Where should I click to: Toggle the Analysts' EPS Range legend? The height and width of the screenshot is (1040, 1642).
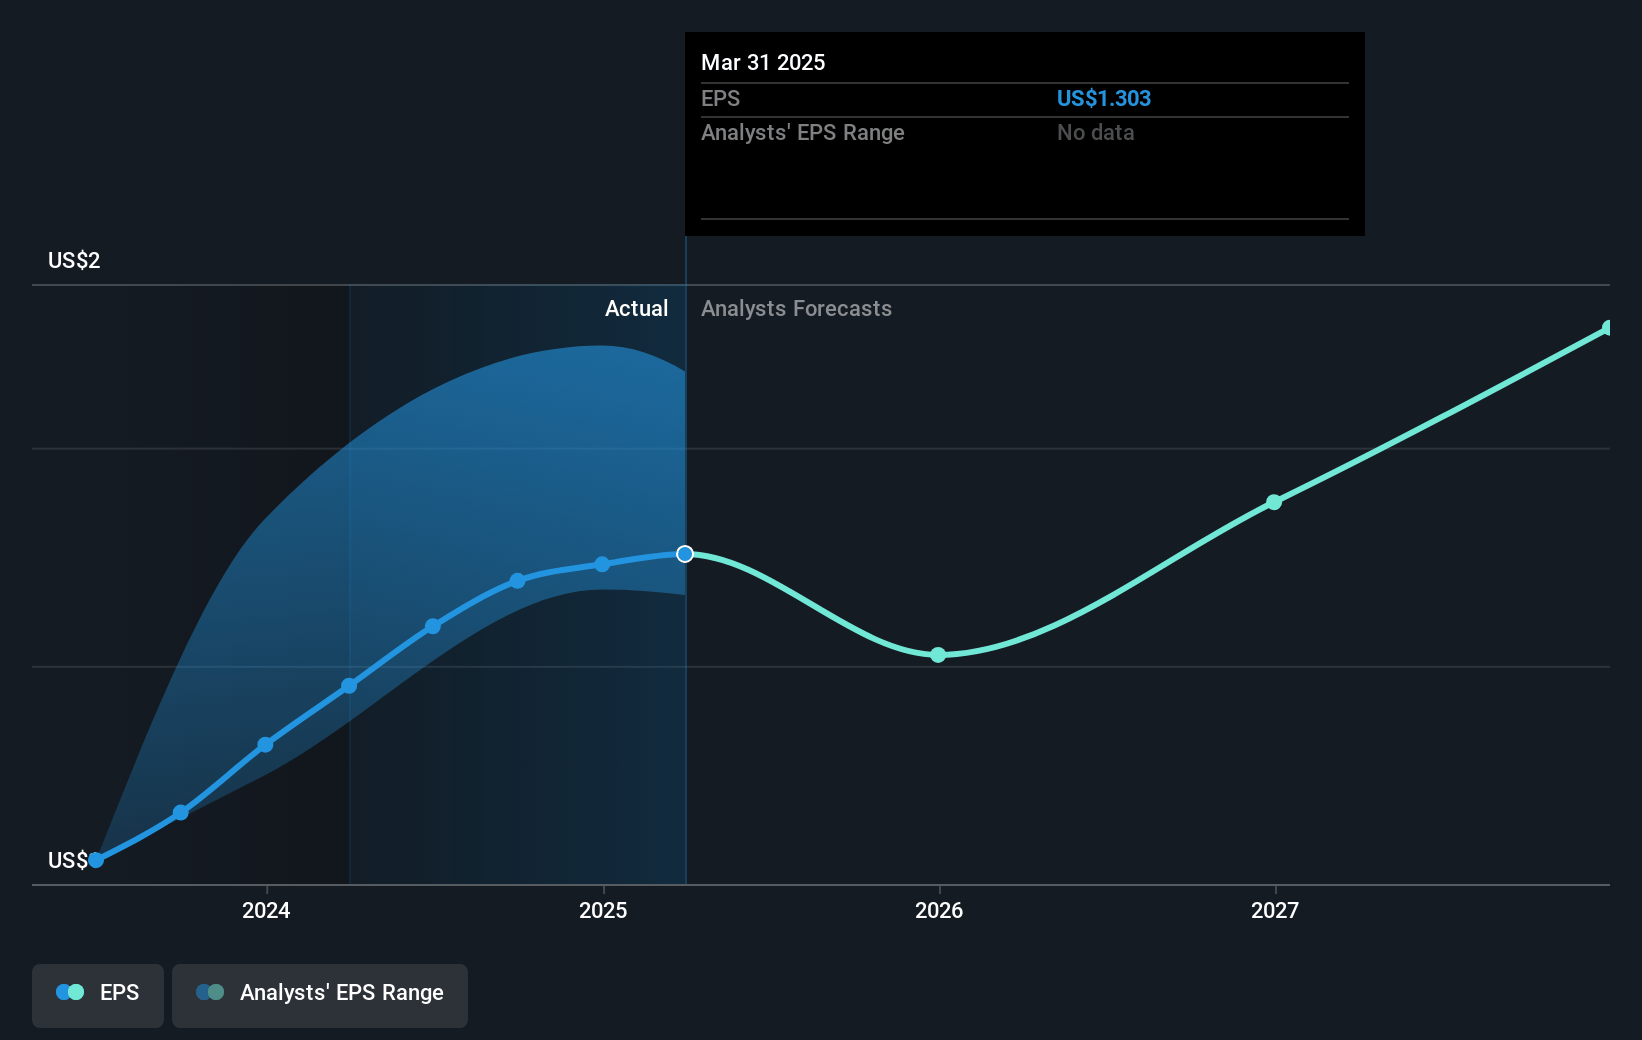tap(320, 995)
